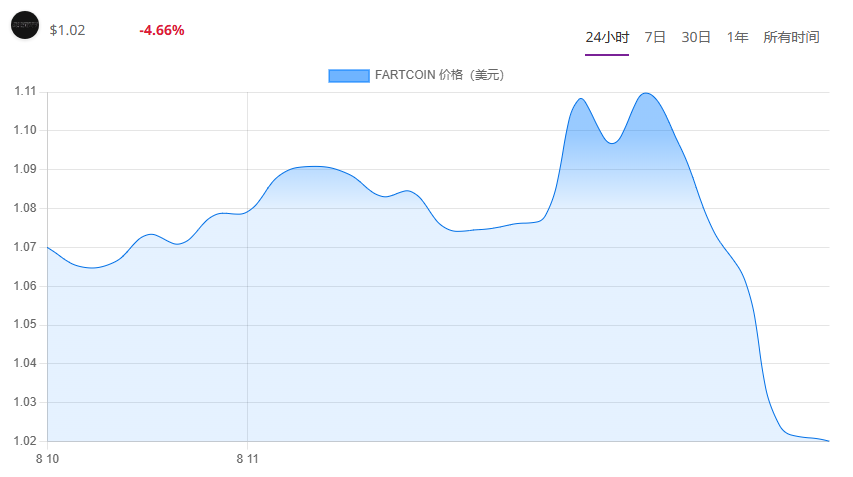Click the line's end point at 1.02

pyautogui.click(x=829, y=441)
